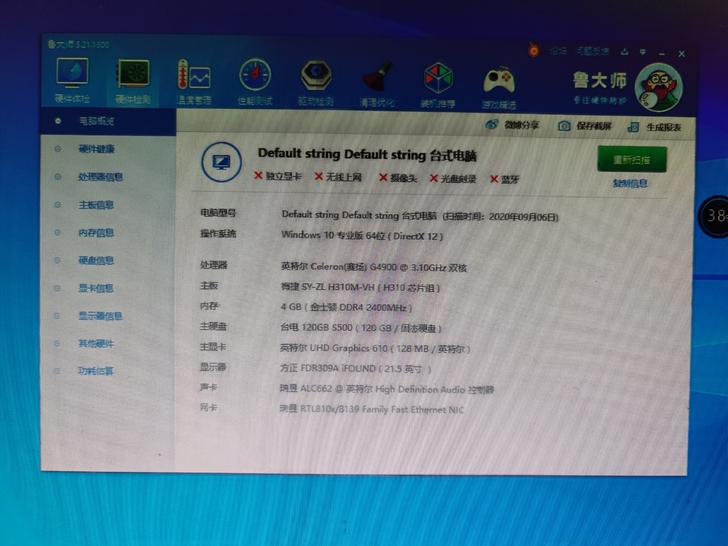
Task: Click the orange medal icon in title bar
Action: [x=534, y=50]
